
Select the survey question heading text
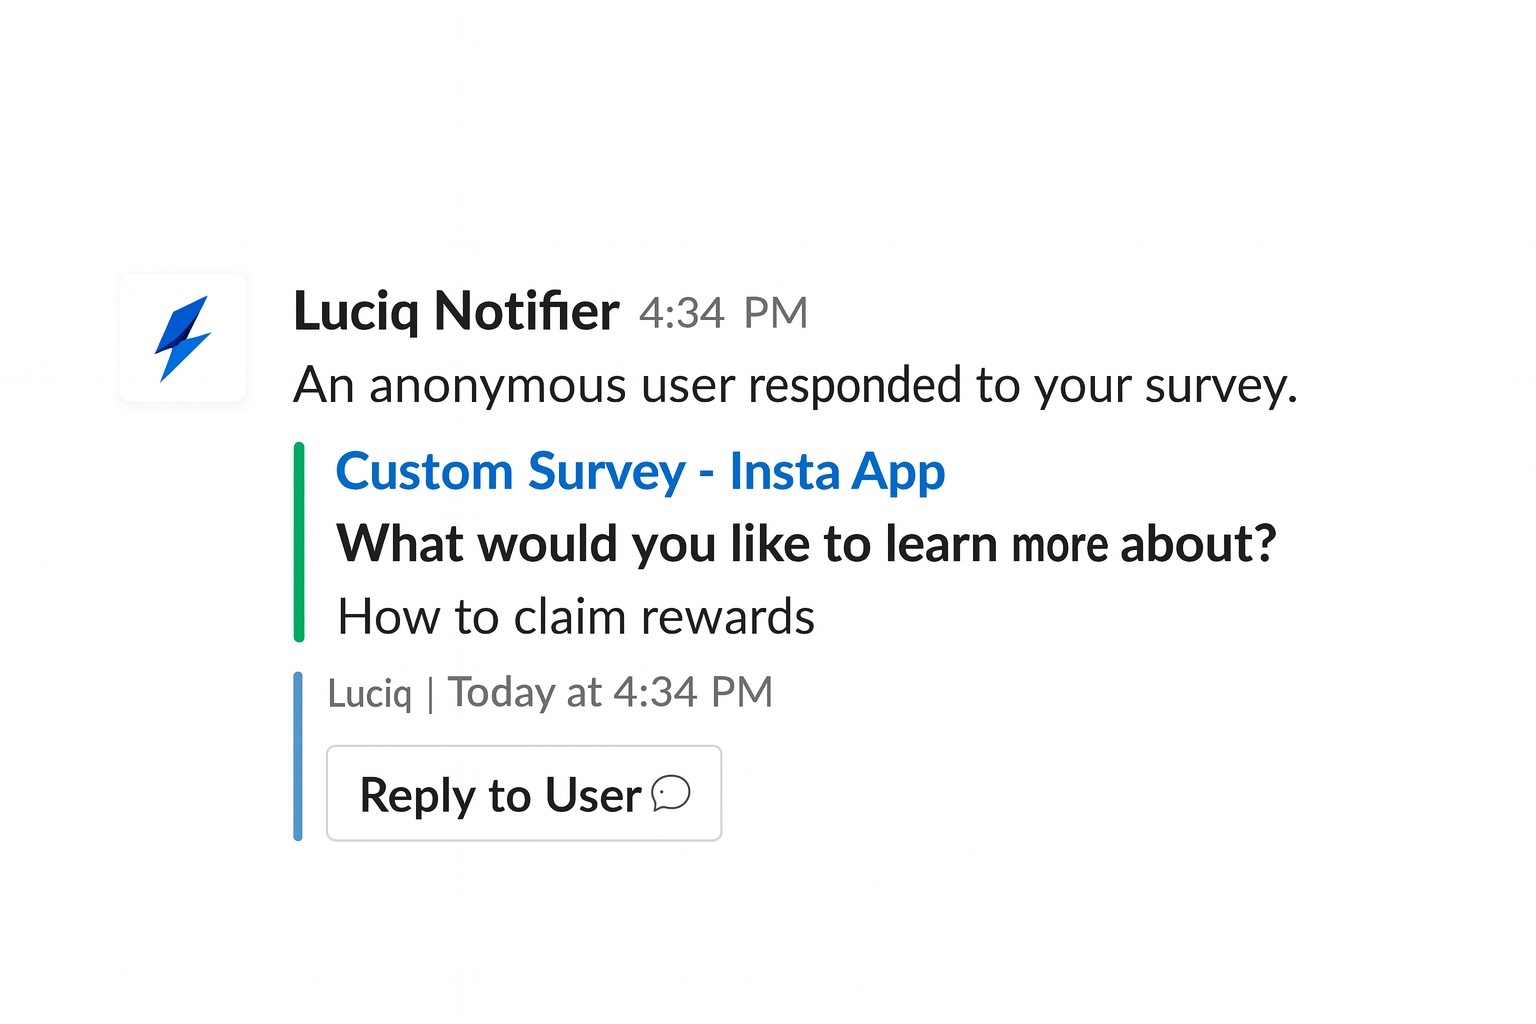[x=806, y=544]
